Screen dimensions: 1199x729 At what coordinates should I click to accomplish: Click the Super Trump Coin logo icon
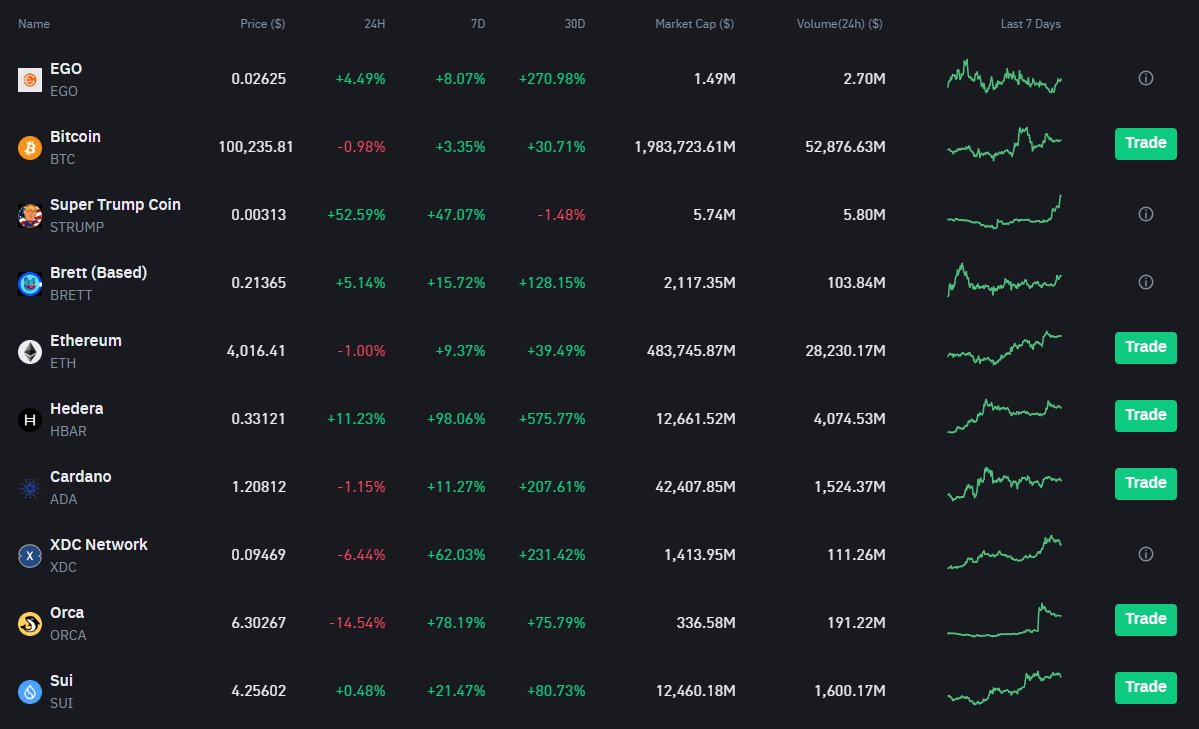pyautogui.click(x=30, y=216)
